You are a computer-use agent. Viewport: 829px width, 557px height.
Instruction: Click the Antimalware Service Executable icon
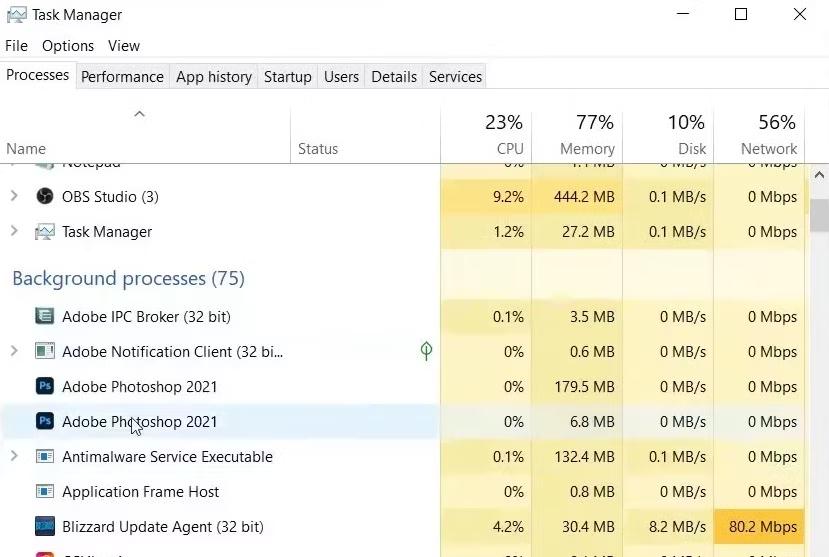(x=44, y=457)
